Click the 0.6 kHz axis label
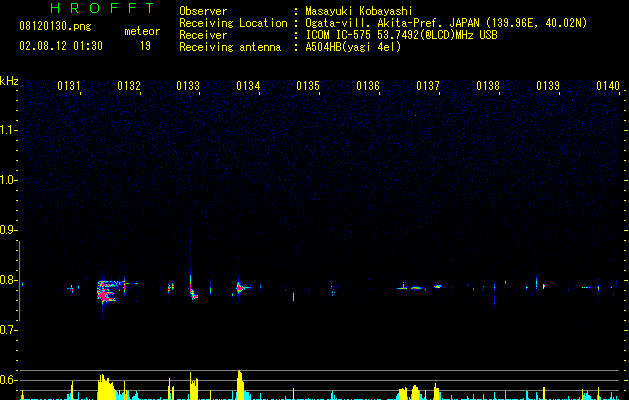The height and width of the screenshot is (400, 629). (8, 380)
